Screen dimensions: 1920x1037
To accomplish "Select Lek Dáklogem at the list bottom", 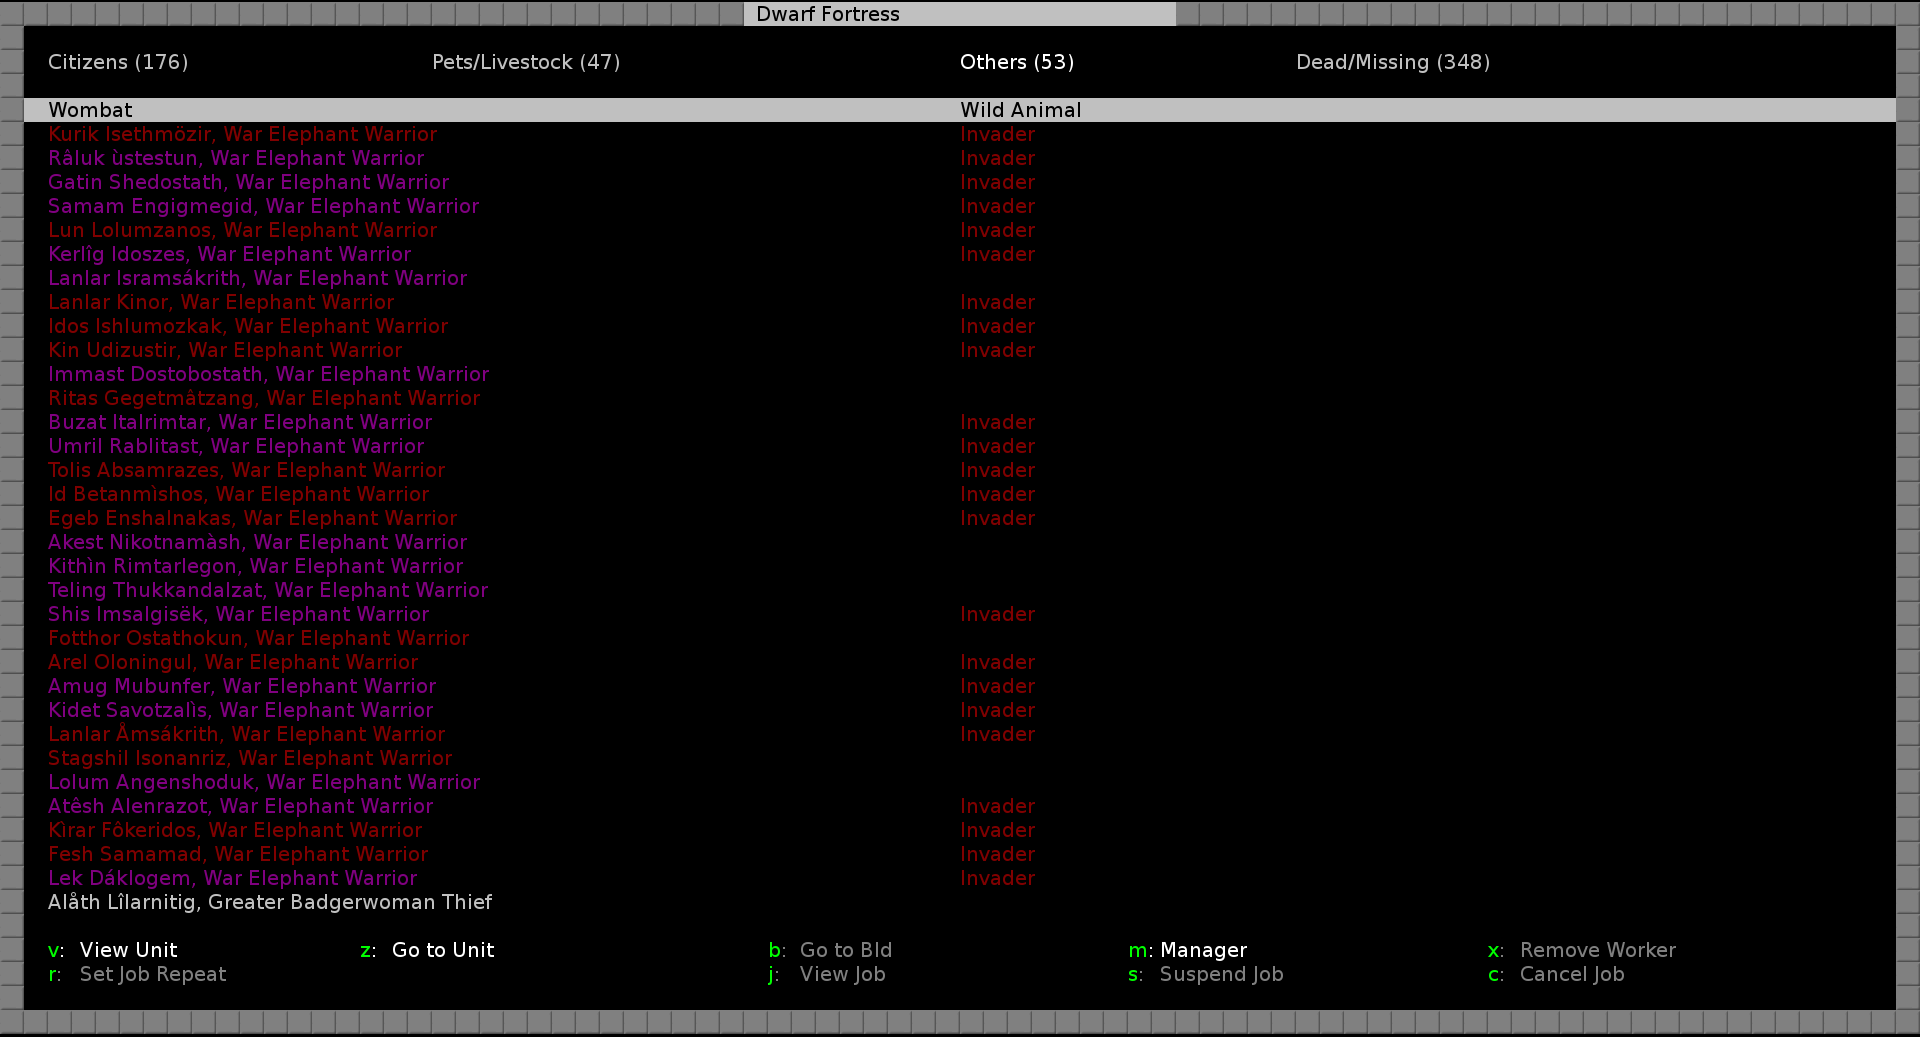I will click(232, 878).
